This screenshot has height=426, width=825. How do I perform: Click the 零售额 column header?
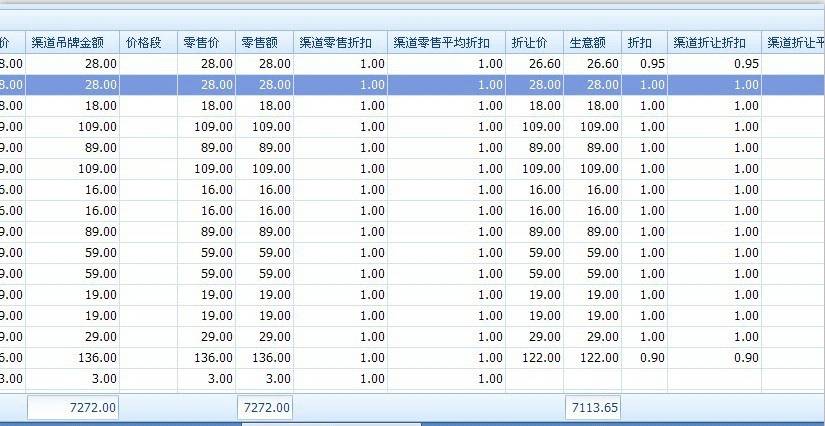point(264,43)
